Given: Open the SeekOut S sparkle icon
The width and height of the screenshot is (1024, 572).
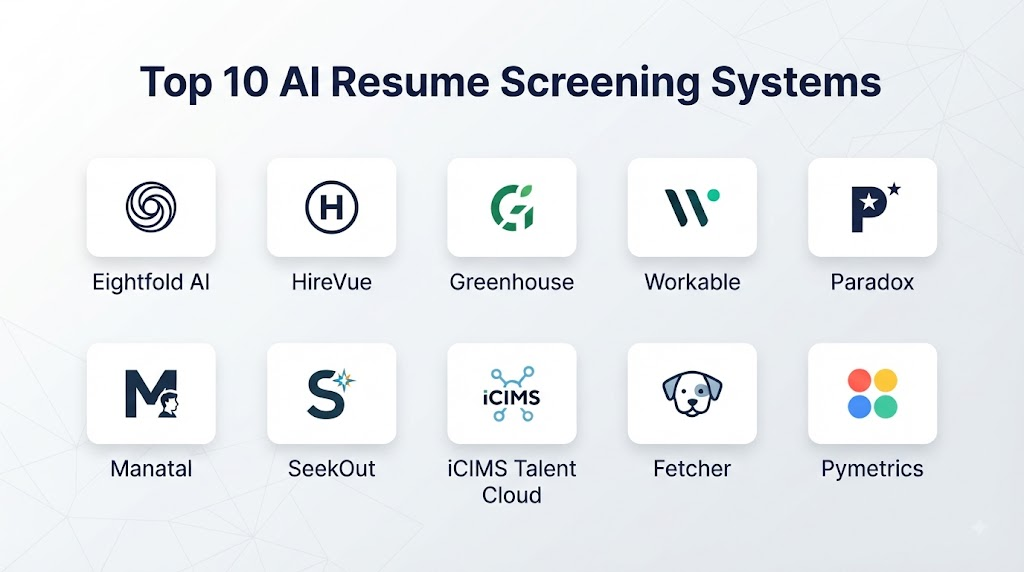Looking at the screenshot, I should tap(332, 393).
